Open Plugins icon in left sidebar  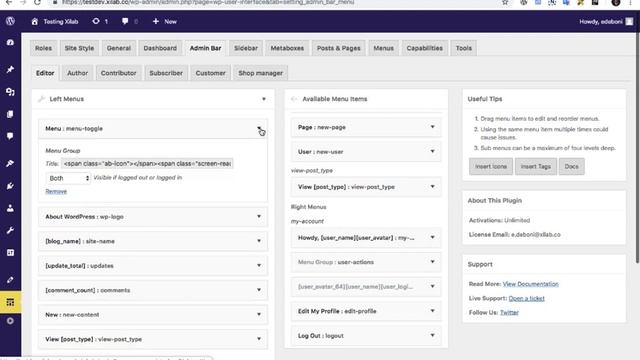[x=10, y=186]
